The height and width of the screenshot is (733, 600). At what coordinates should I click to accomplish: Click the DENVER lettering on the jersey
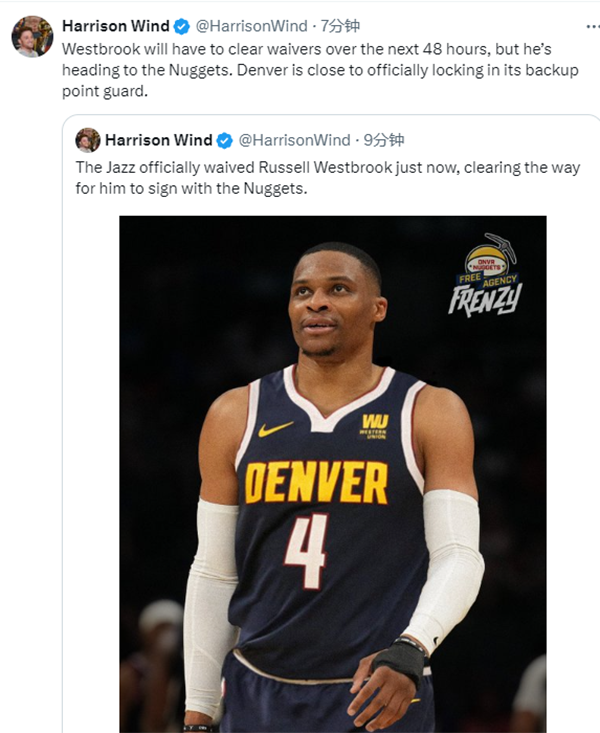(x=316, y=484)
